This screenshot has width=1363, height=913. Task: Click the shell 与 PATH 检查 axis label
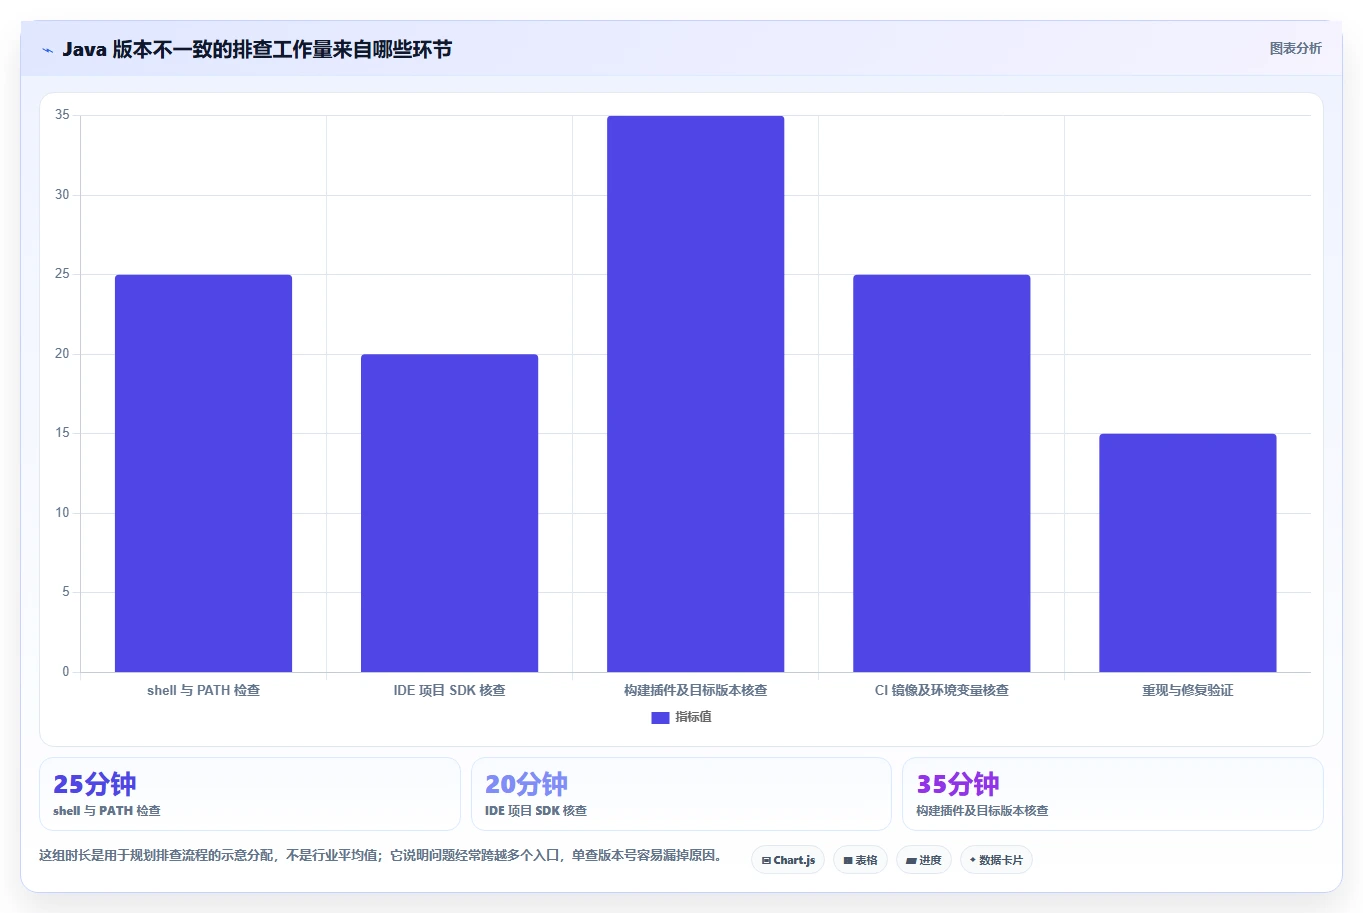(x=203, y=690)
